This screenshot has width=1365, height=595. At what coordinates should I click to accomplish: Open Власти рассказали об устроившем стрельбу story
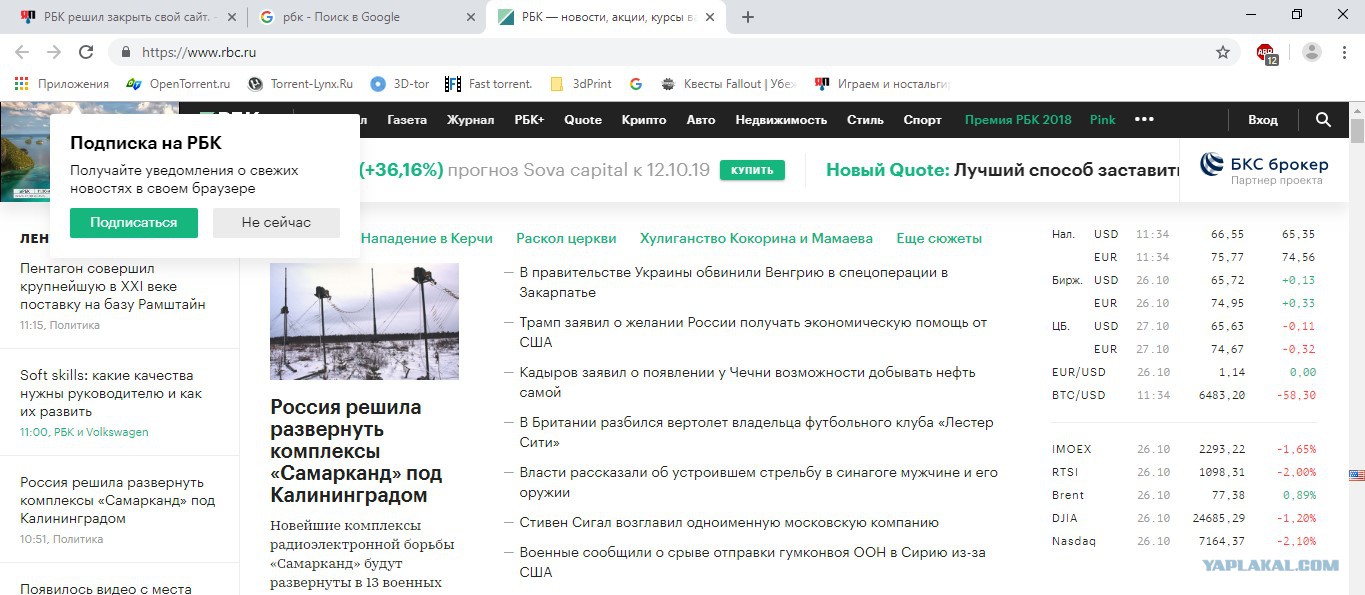coord(758,482)
